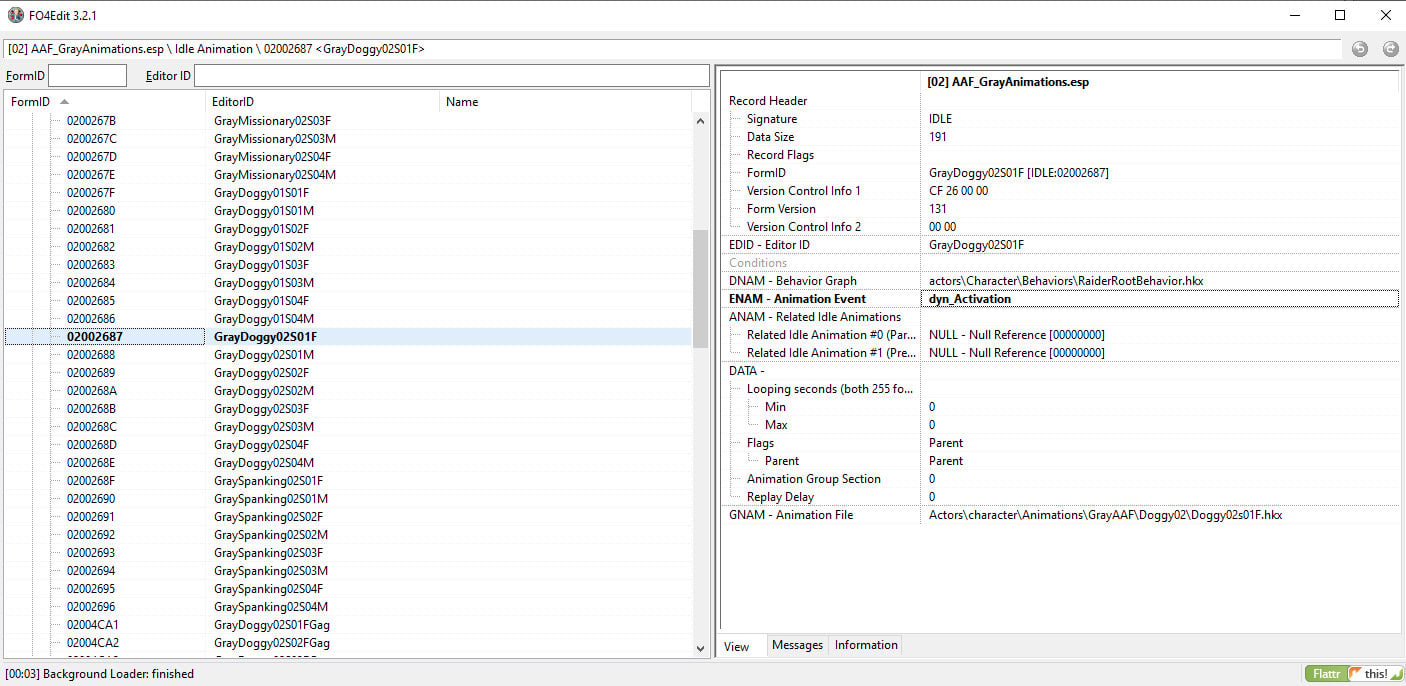The image size is (1406, 686).
Task: Focus the Editor ID search field
Action: pyautogui.click(x=451, y=75)
